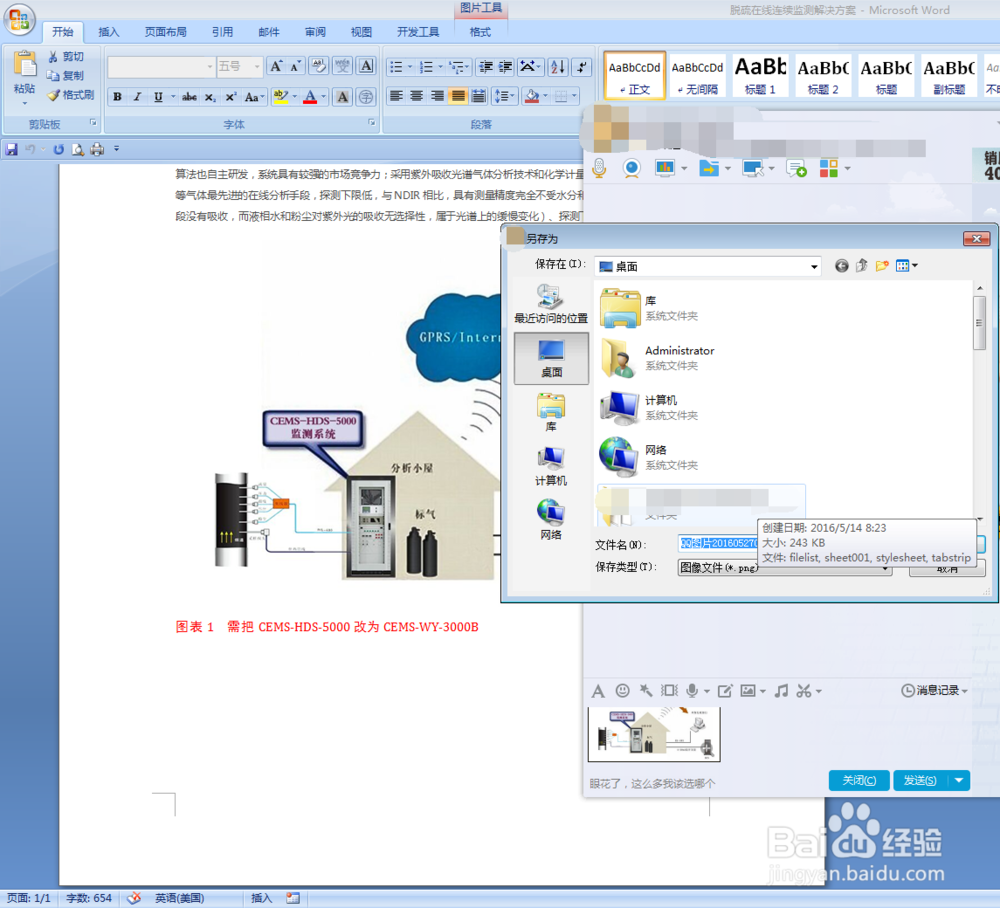Select 最近访问的位置 in Save As sidebar
Viewport: 1000px width, 908px height.
pyautogui.click(x=551, y=304)
